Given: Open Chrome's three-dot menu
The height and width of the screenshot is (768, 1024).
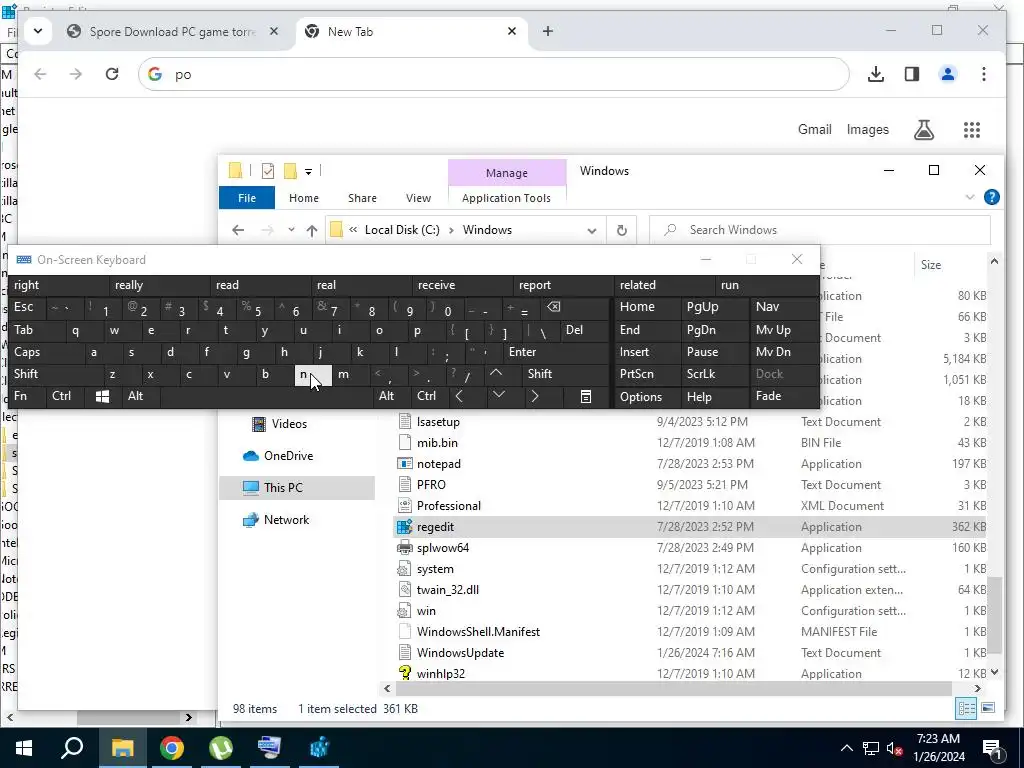Looking at the screenshot, I should (x=984, y=74).
